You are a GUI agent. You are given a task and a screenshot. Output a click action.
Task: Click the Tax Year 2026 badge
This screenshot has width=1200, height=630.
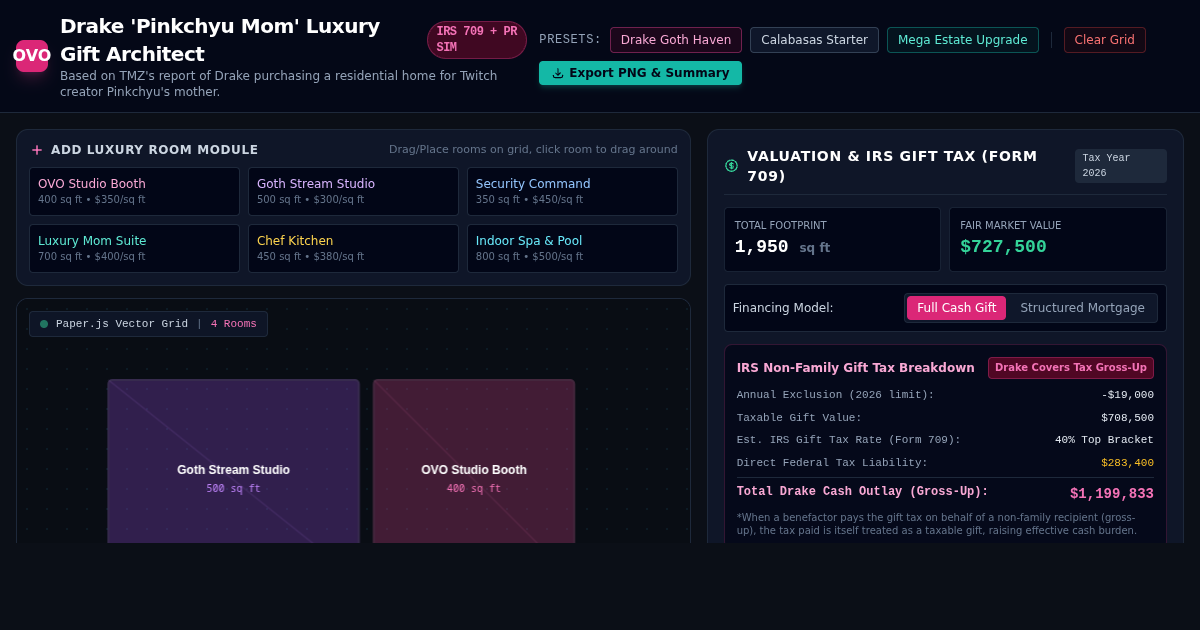(1121, 166)
